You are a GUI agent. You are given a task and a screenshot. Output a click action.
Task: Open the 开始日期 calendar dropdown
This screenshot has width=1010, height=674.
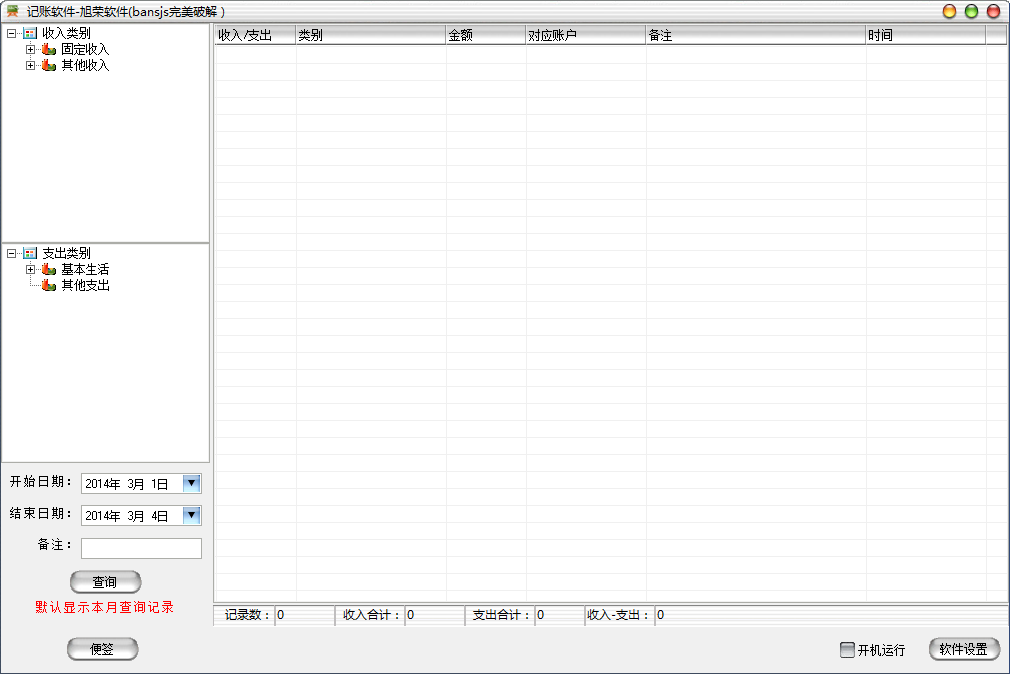pyautogui.click(x=191, y=483)
